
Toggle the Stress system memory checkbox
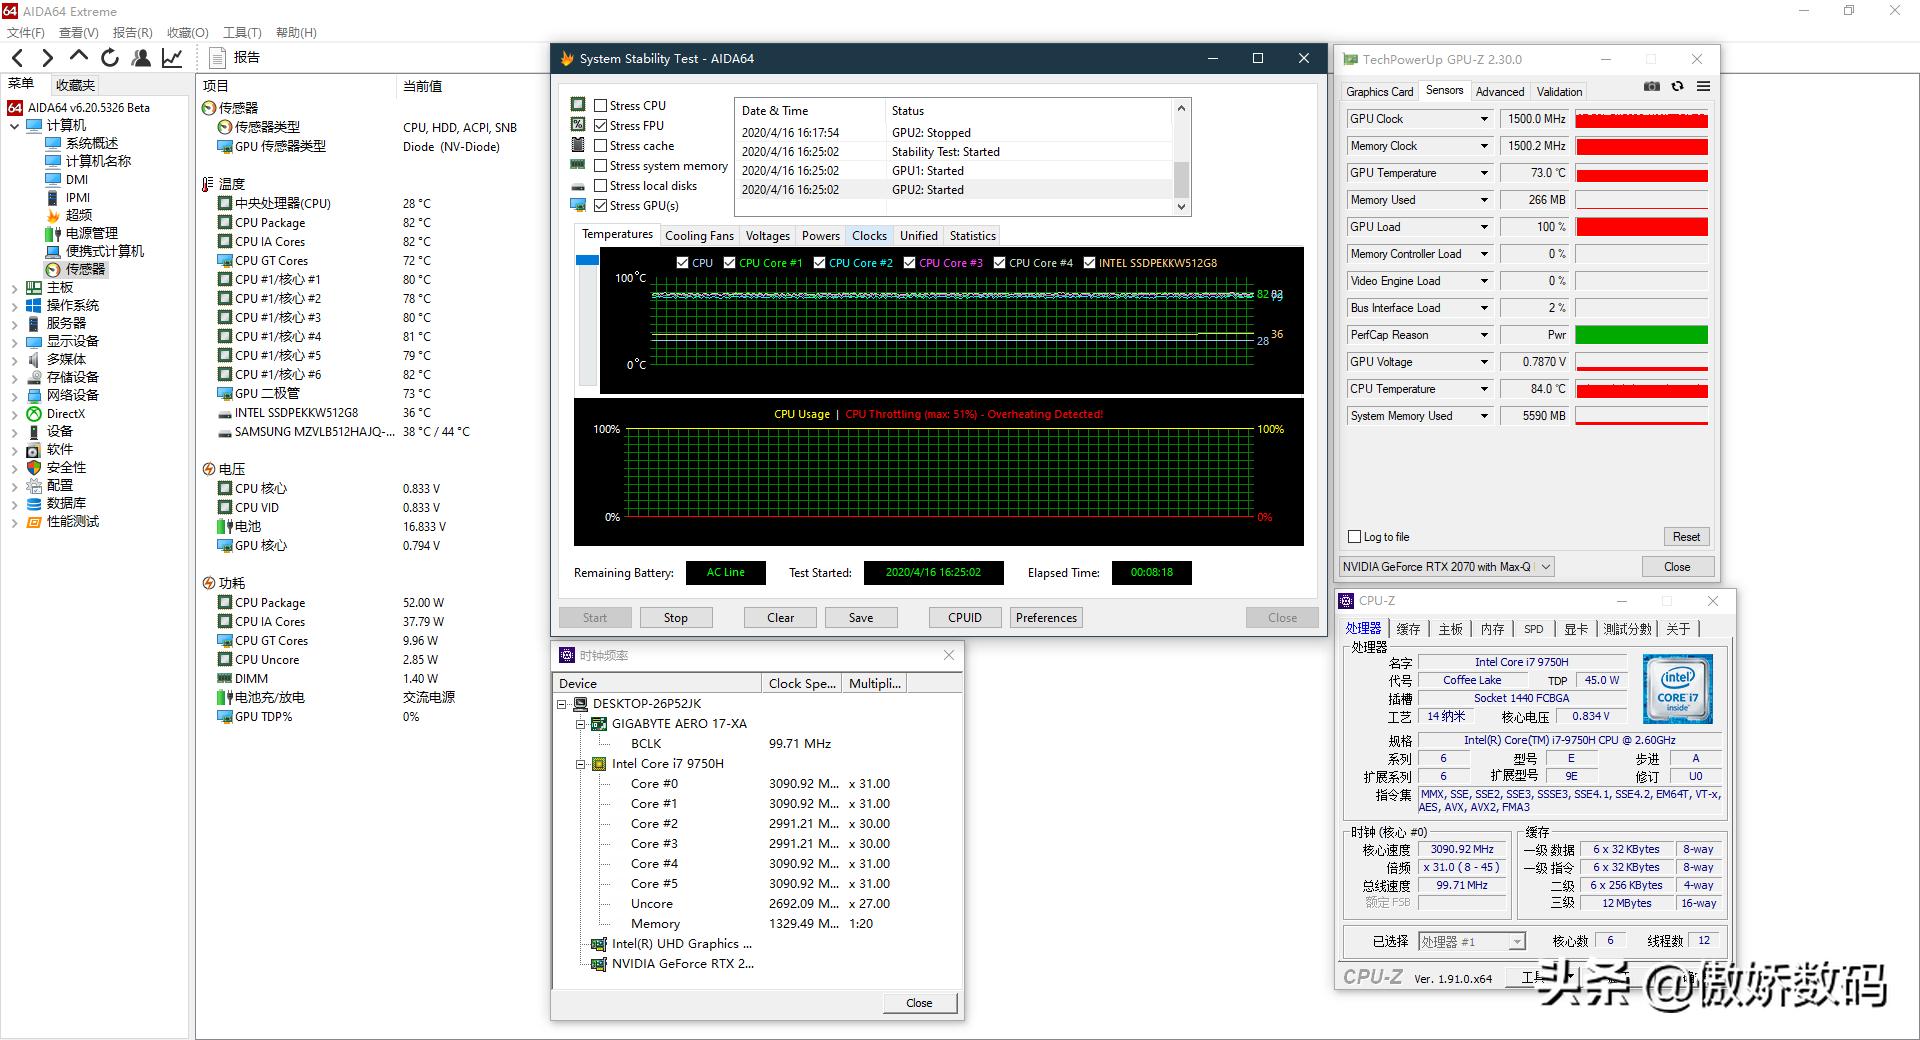point(601,166)
